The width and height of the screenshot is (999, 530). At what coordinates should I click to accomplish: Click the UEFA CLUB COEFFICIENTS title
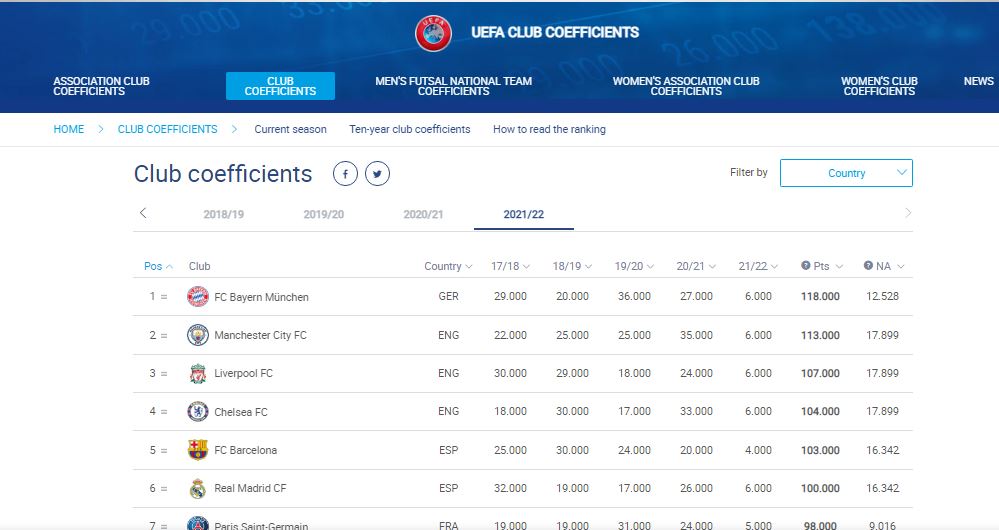click(555, 32)
